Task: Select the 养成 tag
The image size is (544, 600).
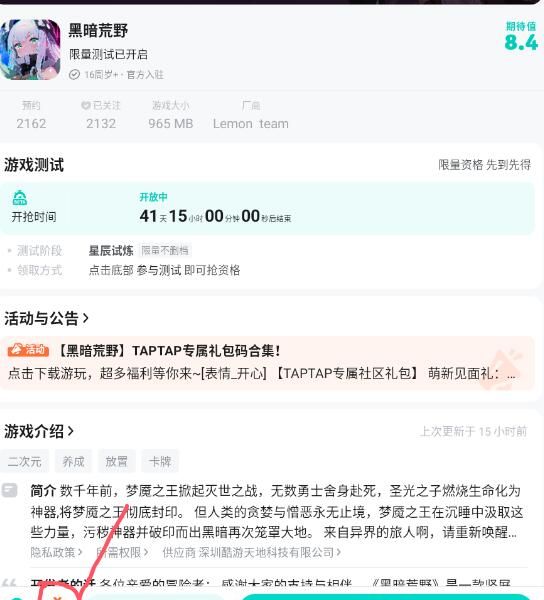Action: click(73, 461)
